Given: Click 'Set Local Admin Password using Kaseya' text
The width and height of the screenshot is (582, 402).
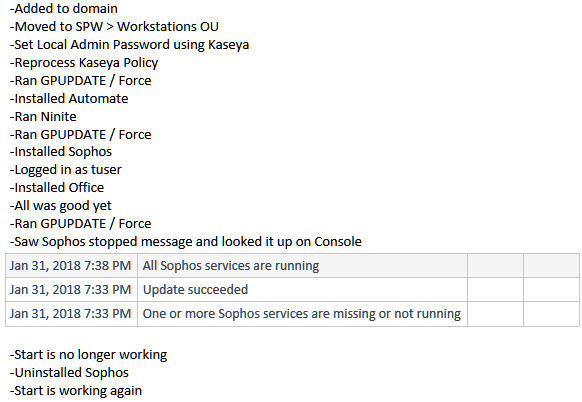Looking at the screenshot, I should tap(130, 45).
